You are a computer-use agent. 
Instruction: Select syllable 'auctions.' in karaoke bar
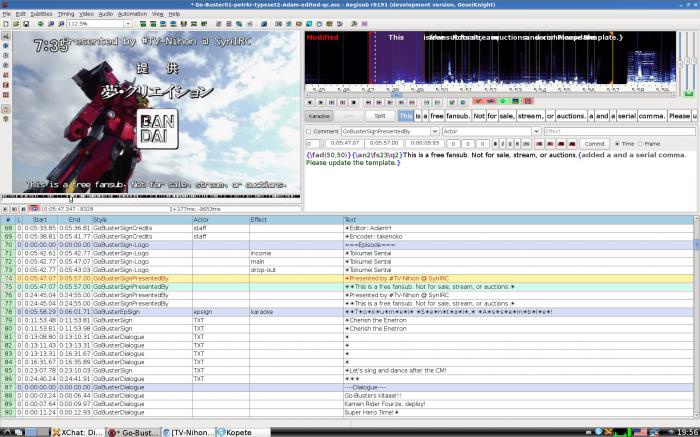point(571,116)
